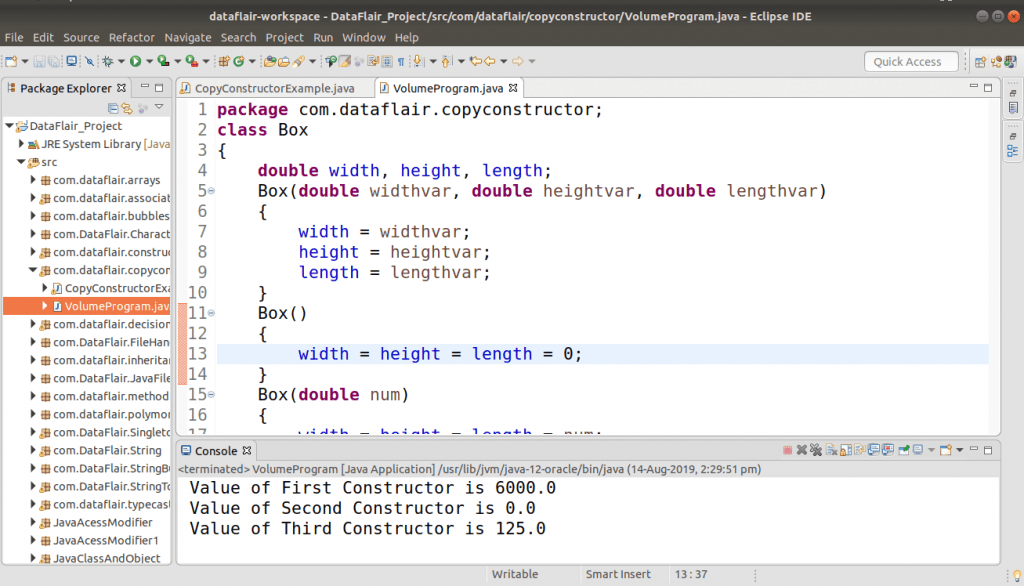This screenshot has width=1024, height=586.
Task: Open a new Console view via its icon
Action: [x=945, y=450]
